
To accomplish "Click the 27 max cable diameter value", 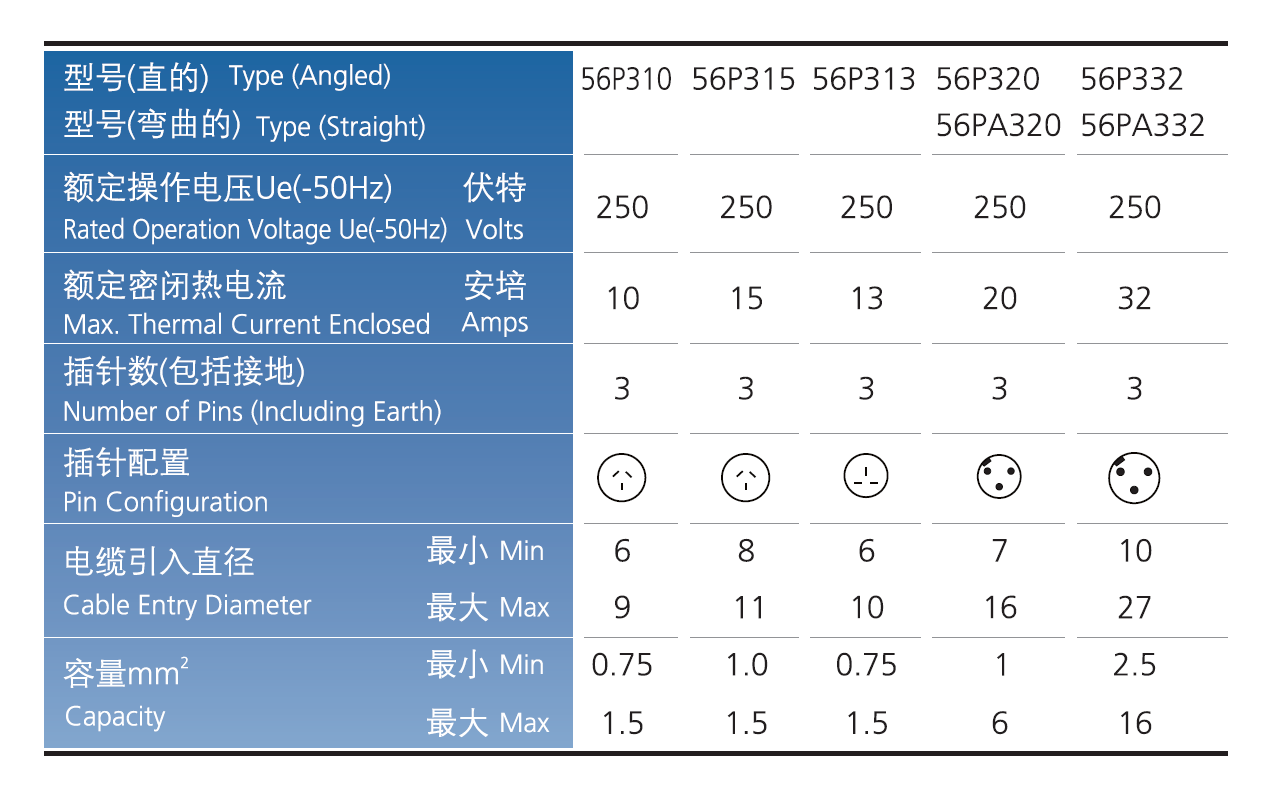I will pos(1134,608).
